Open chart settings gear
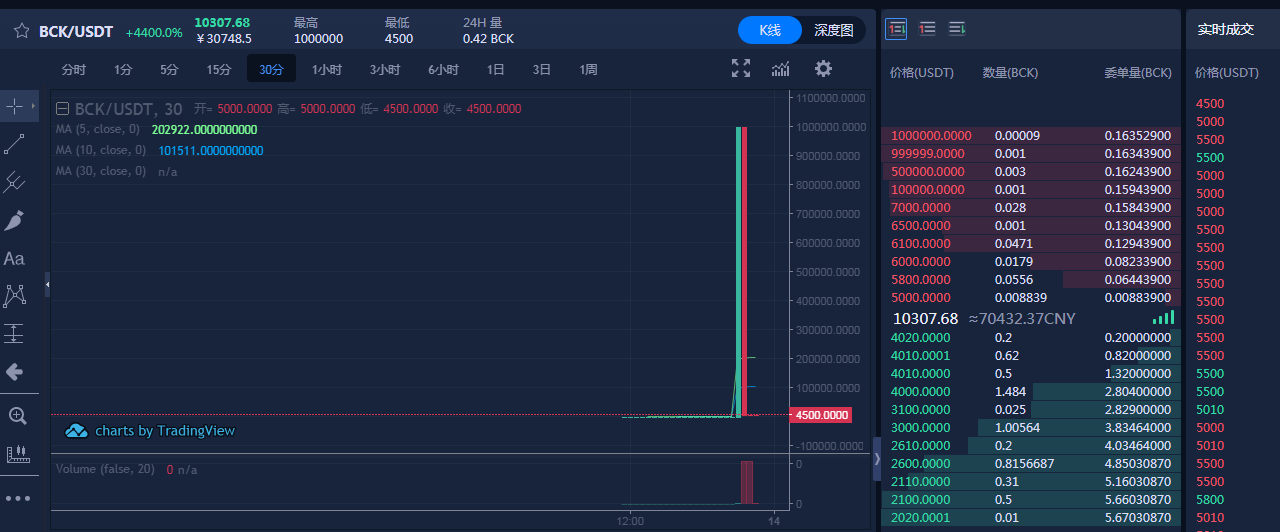 click(823, 68)
